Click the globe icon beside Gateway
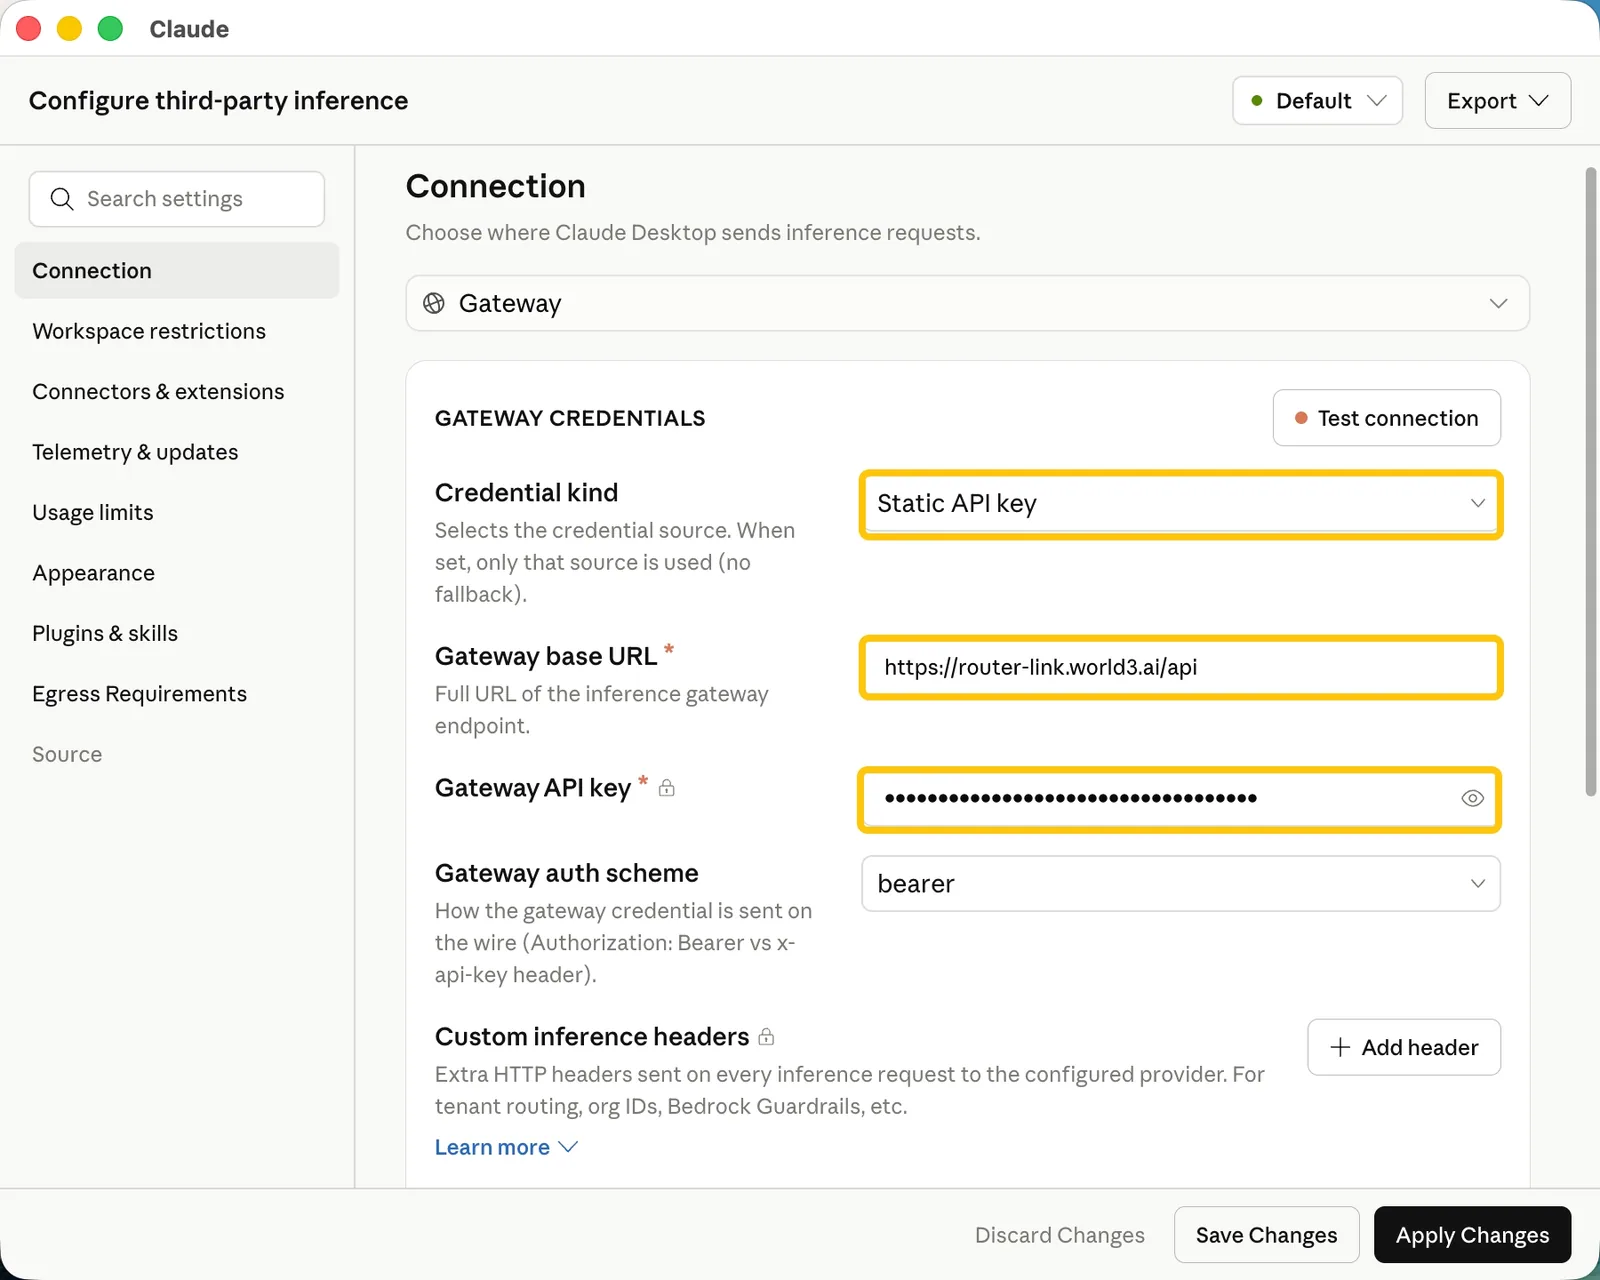The image size is (1600, 1280). [x=434, y=303]
